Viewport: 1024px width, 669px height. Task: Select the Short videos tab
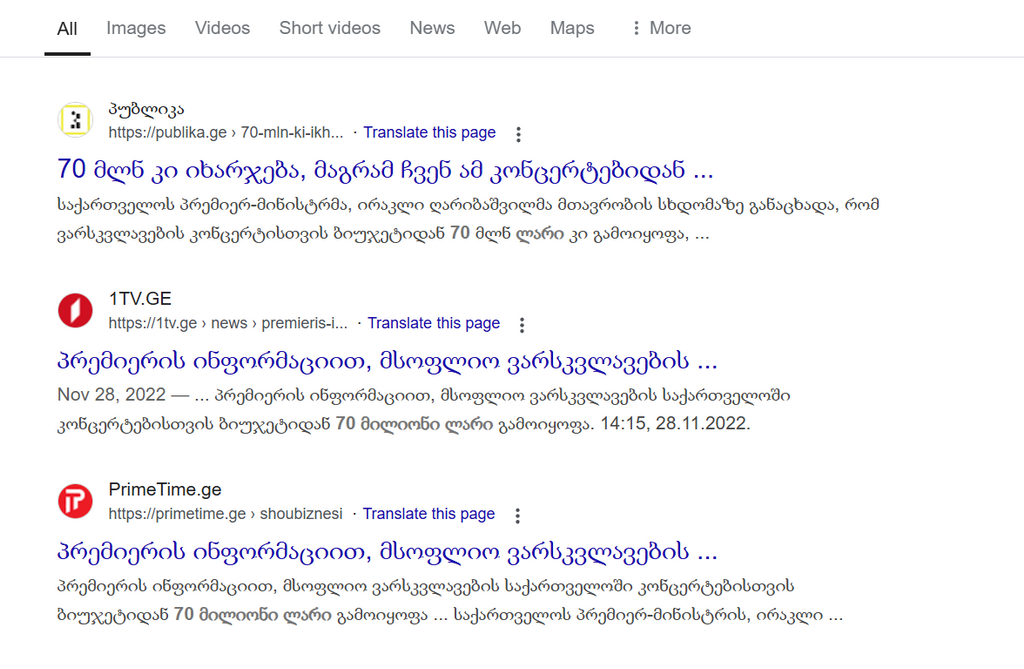(x=330, y=28)
